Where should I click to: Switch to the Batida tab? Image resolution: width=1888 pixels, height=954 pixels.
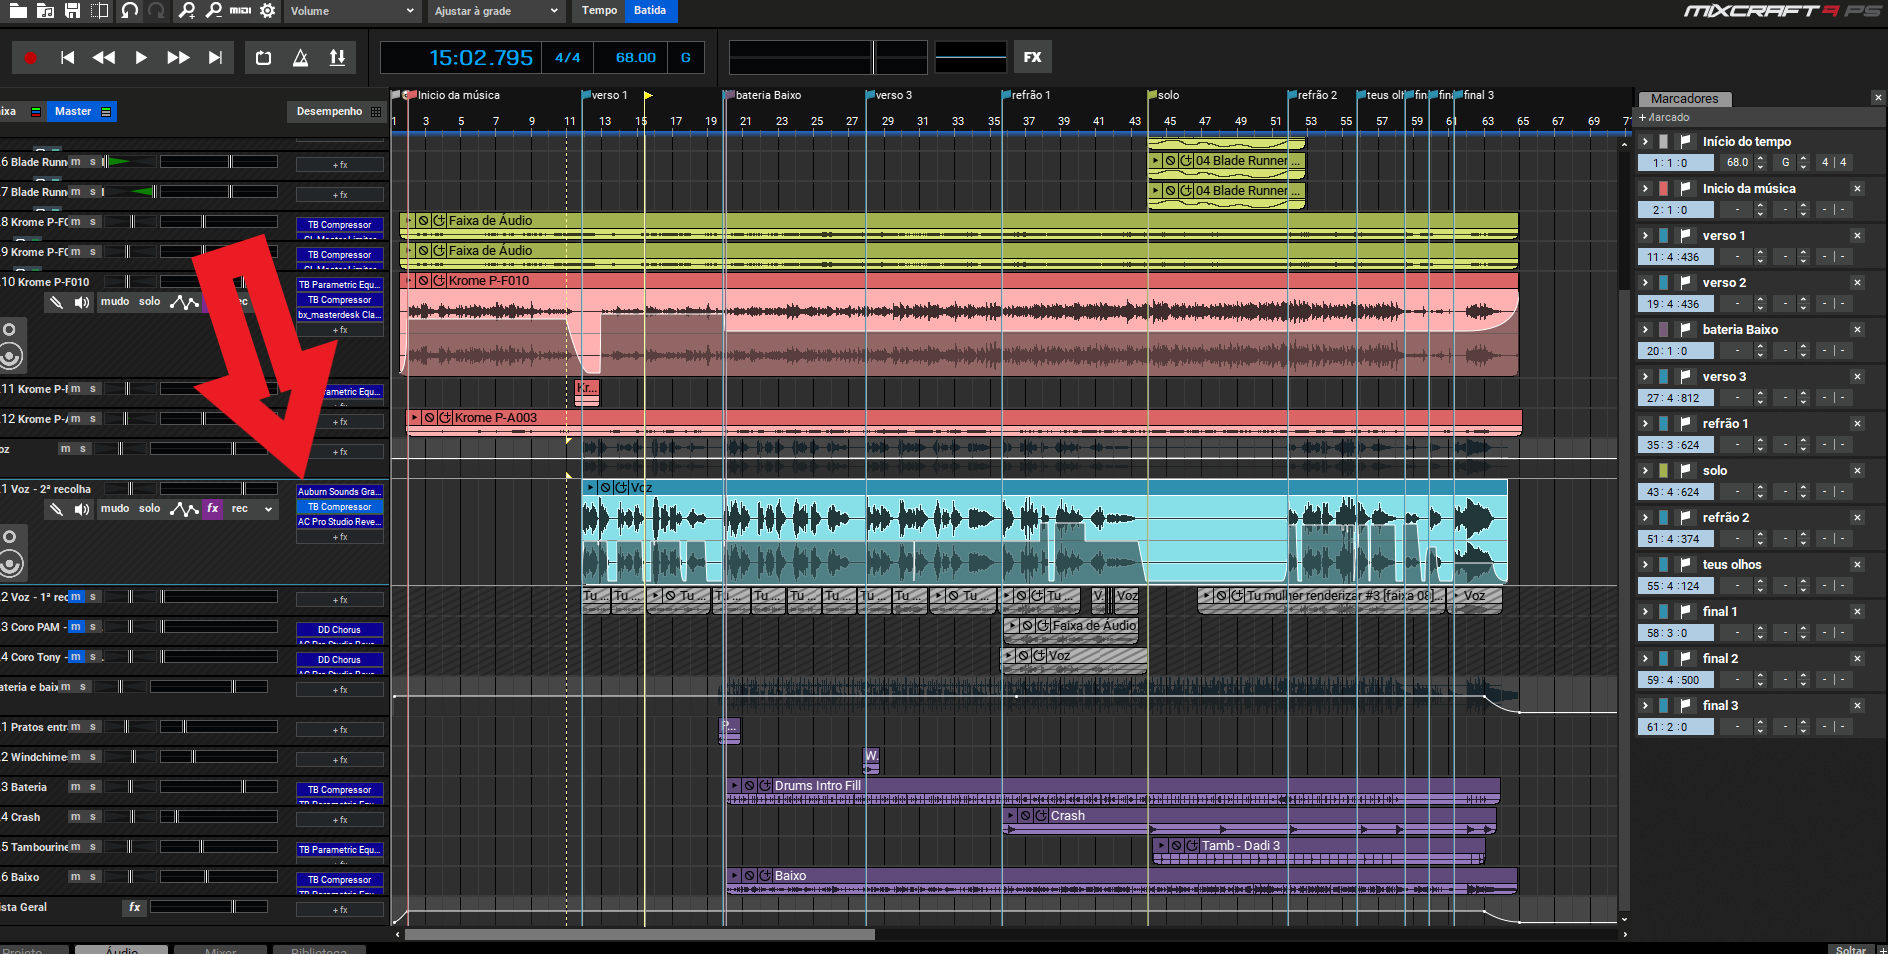[x=650, y=11]
